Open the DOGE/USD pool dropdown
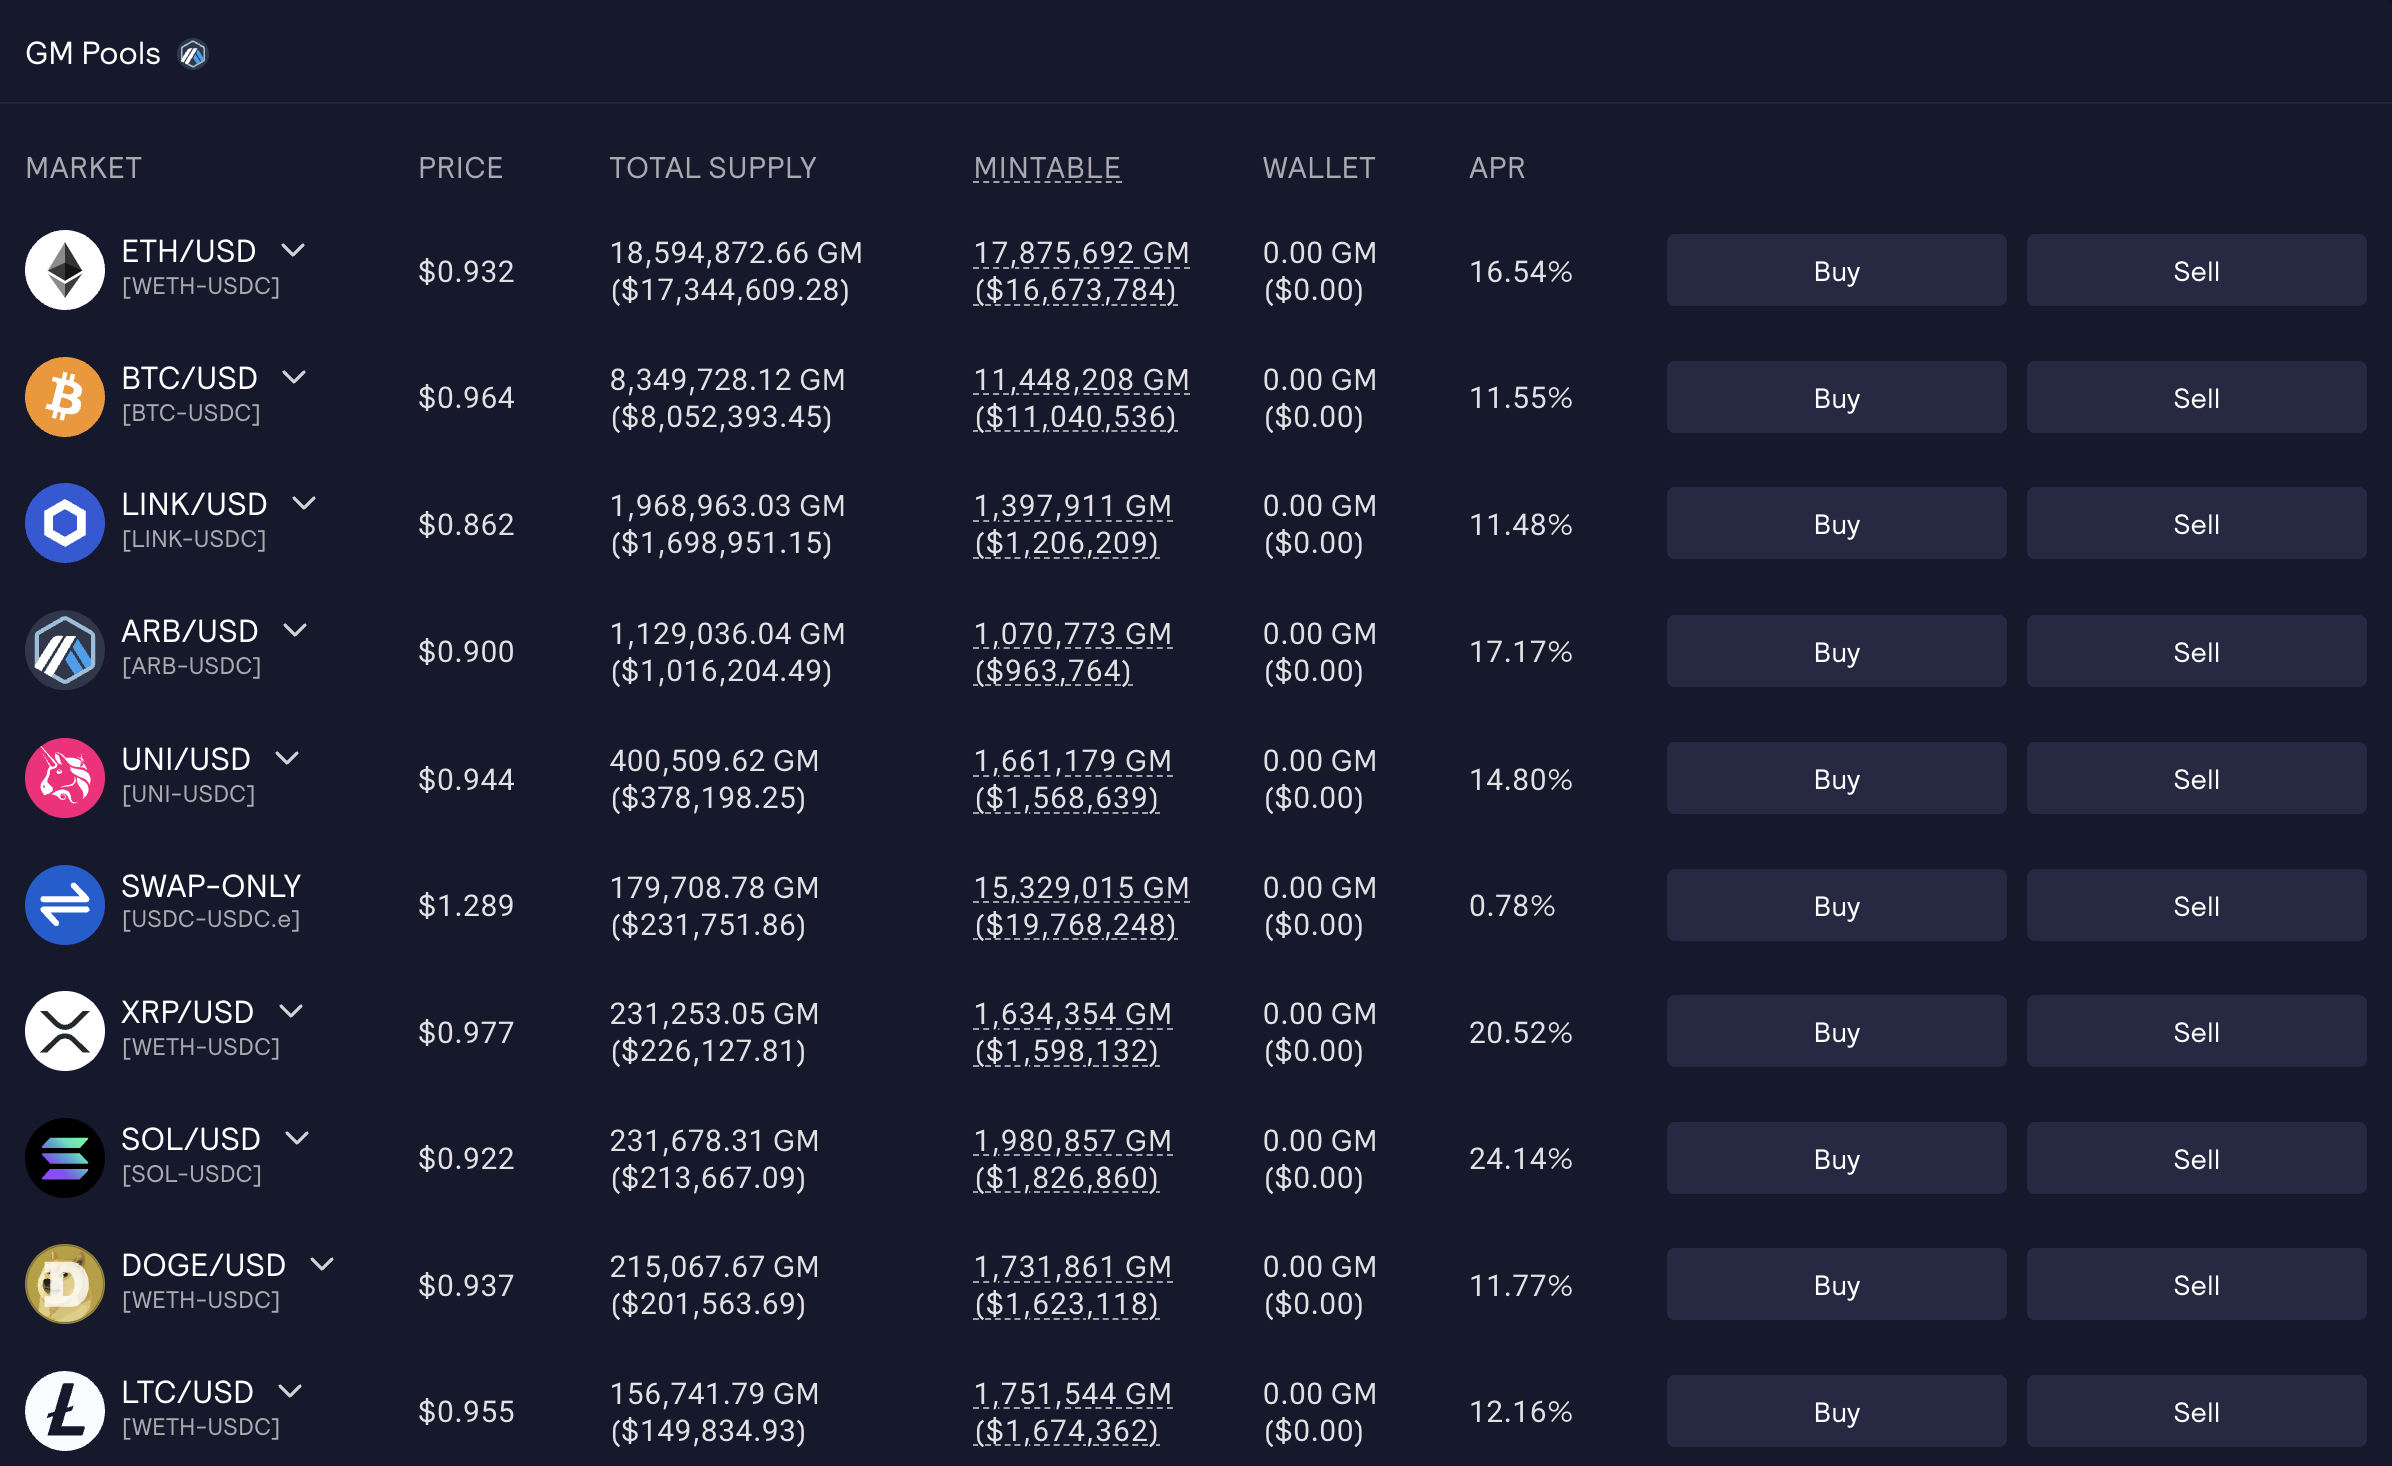2392x1466 pixels. 322,1264
